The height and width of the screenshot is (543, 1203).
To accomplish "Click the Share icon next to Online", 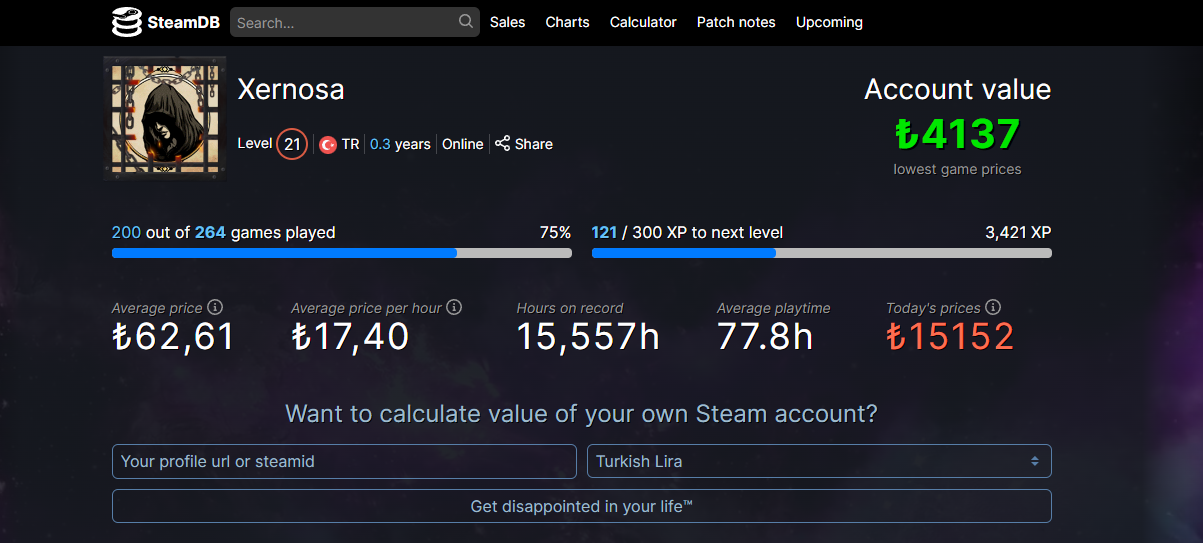I will 503,144.
